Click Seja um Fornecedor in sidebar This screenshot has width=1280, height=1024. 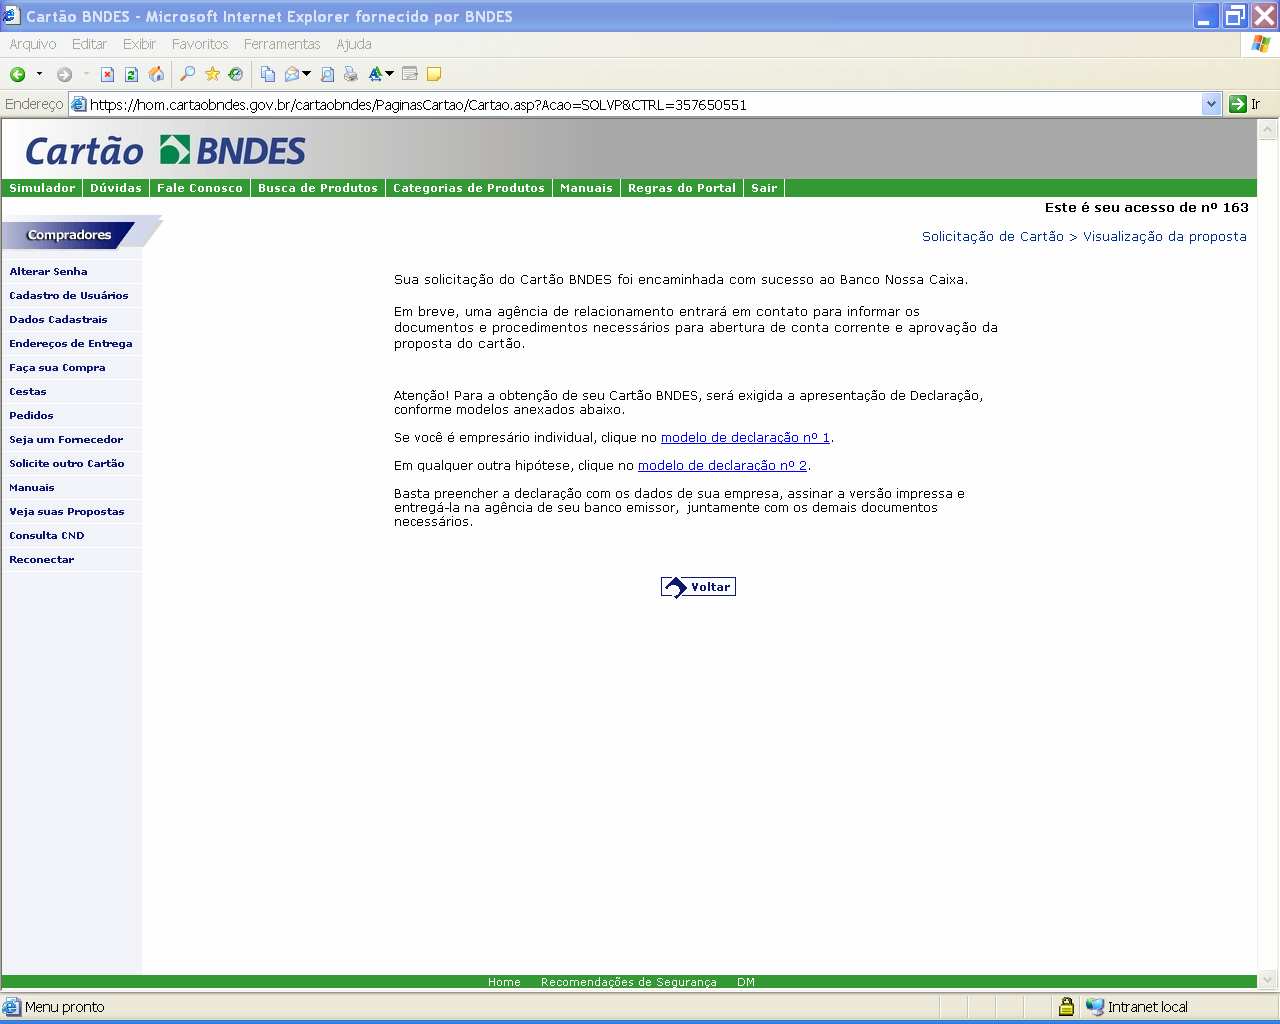[66, 440]
